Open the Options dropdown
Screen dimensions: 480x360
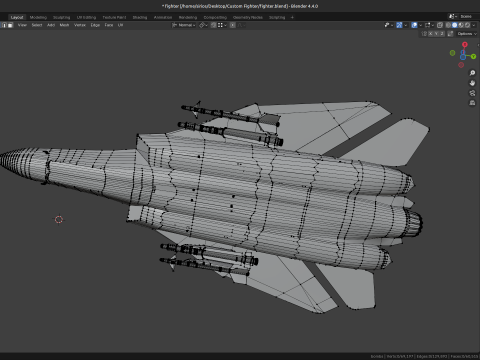click(x=467, y=34)
